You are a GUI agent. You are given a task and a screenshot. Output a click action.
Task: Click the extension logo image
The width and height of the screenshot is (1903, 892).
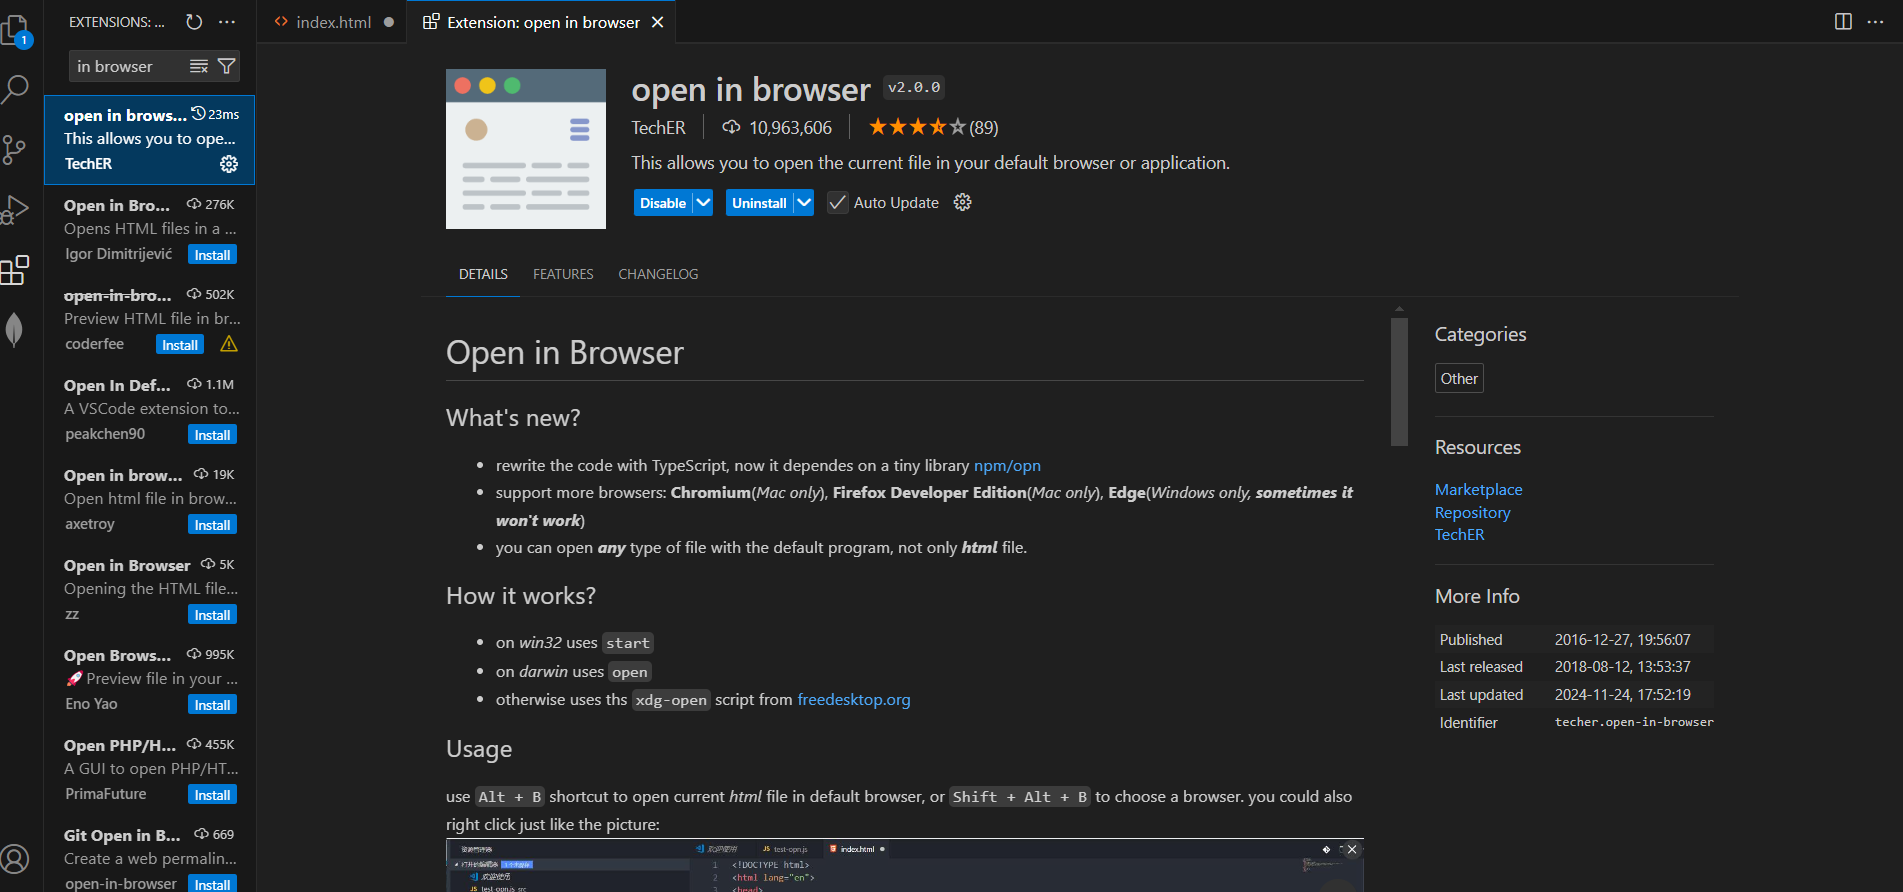526,149
